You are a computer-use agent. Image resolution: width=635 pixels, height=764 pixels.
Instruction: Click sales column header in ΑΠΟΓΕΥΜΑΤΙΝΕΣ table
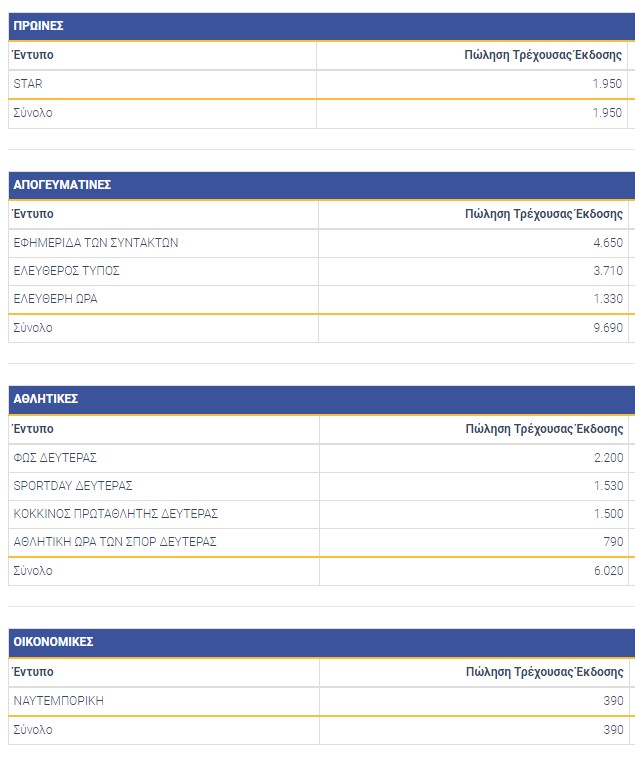(544, 214)
